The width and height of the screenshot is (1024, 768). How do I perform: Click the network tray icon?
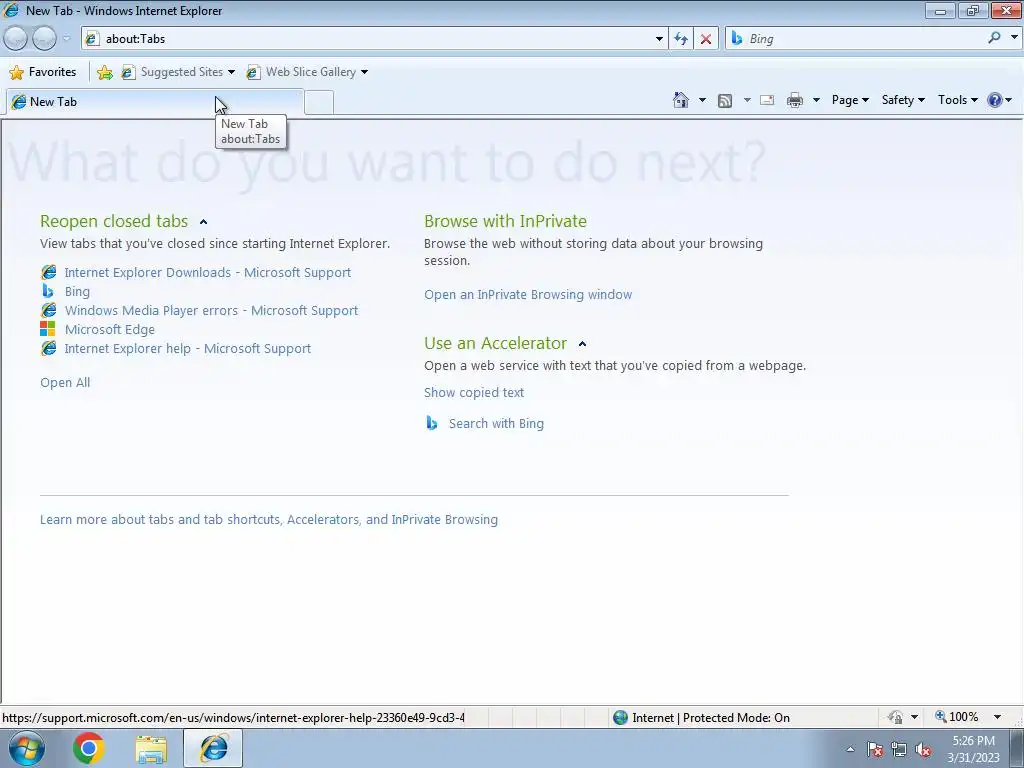click(x=899, y=749)
